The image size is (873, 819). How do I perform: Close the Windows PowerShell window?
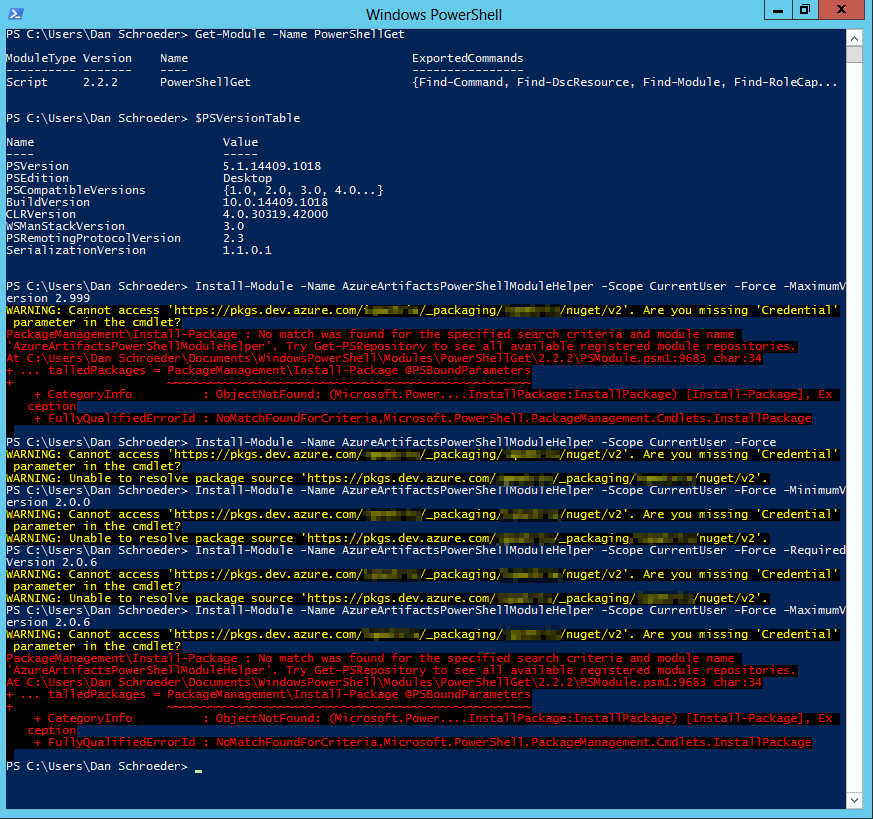(x=841, y=10)
